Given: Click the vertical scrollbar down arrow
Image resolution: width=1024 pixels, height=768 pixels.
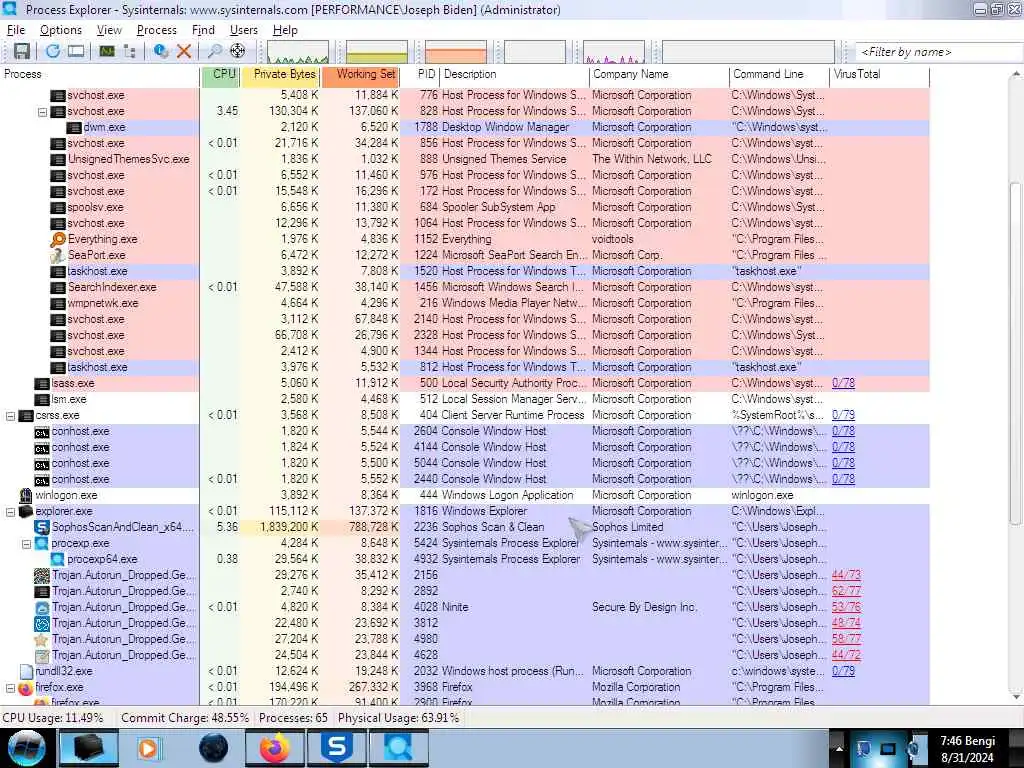Looking at the screenshot, I should click(1016, 697).
